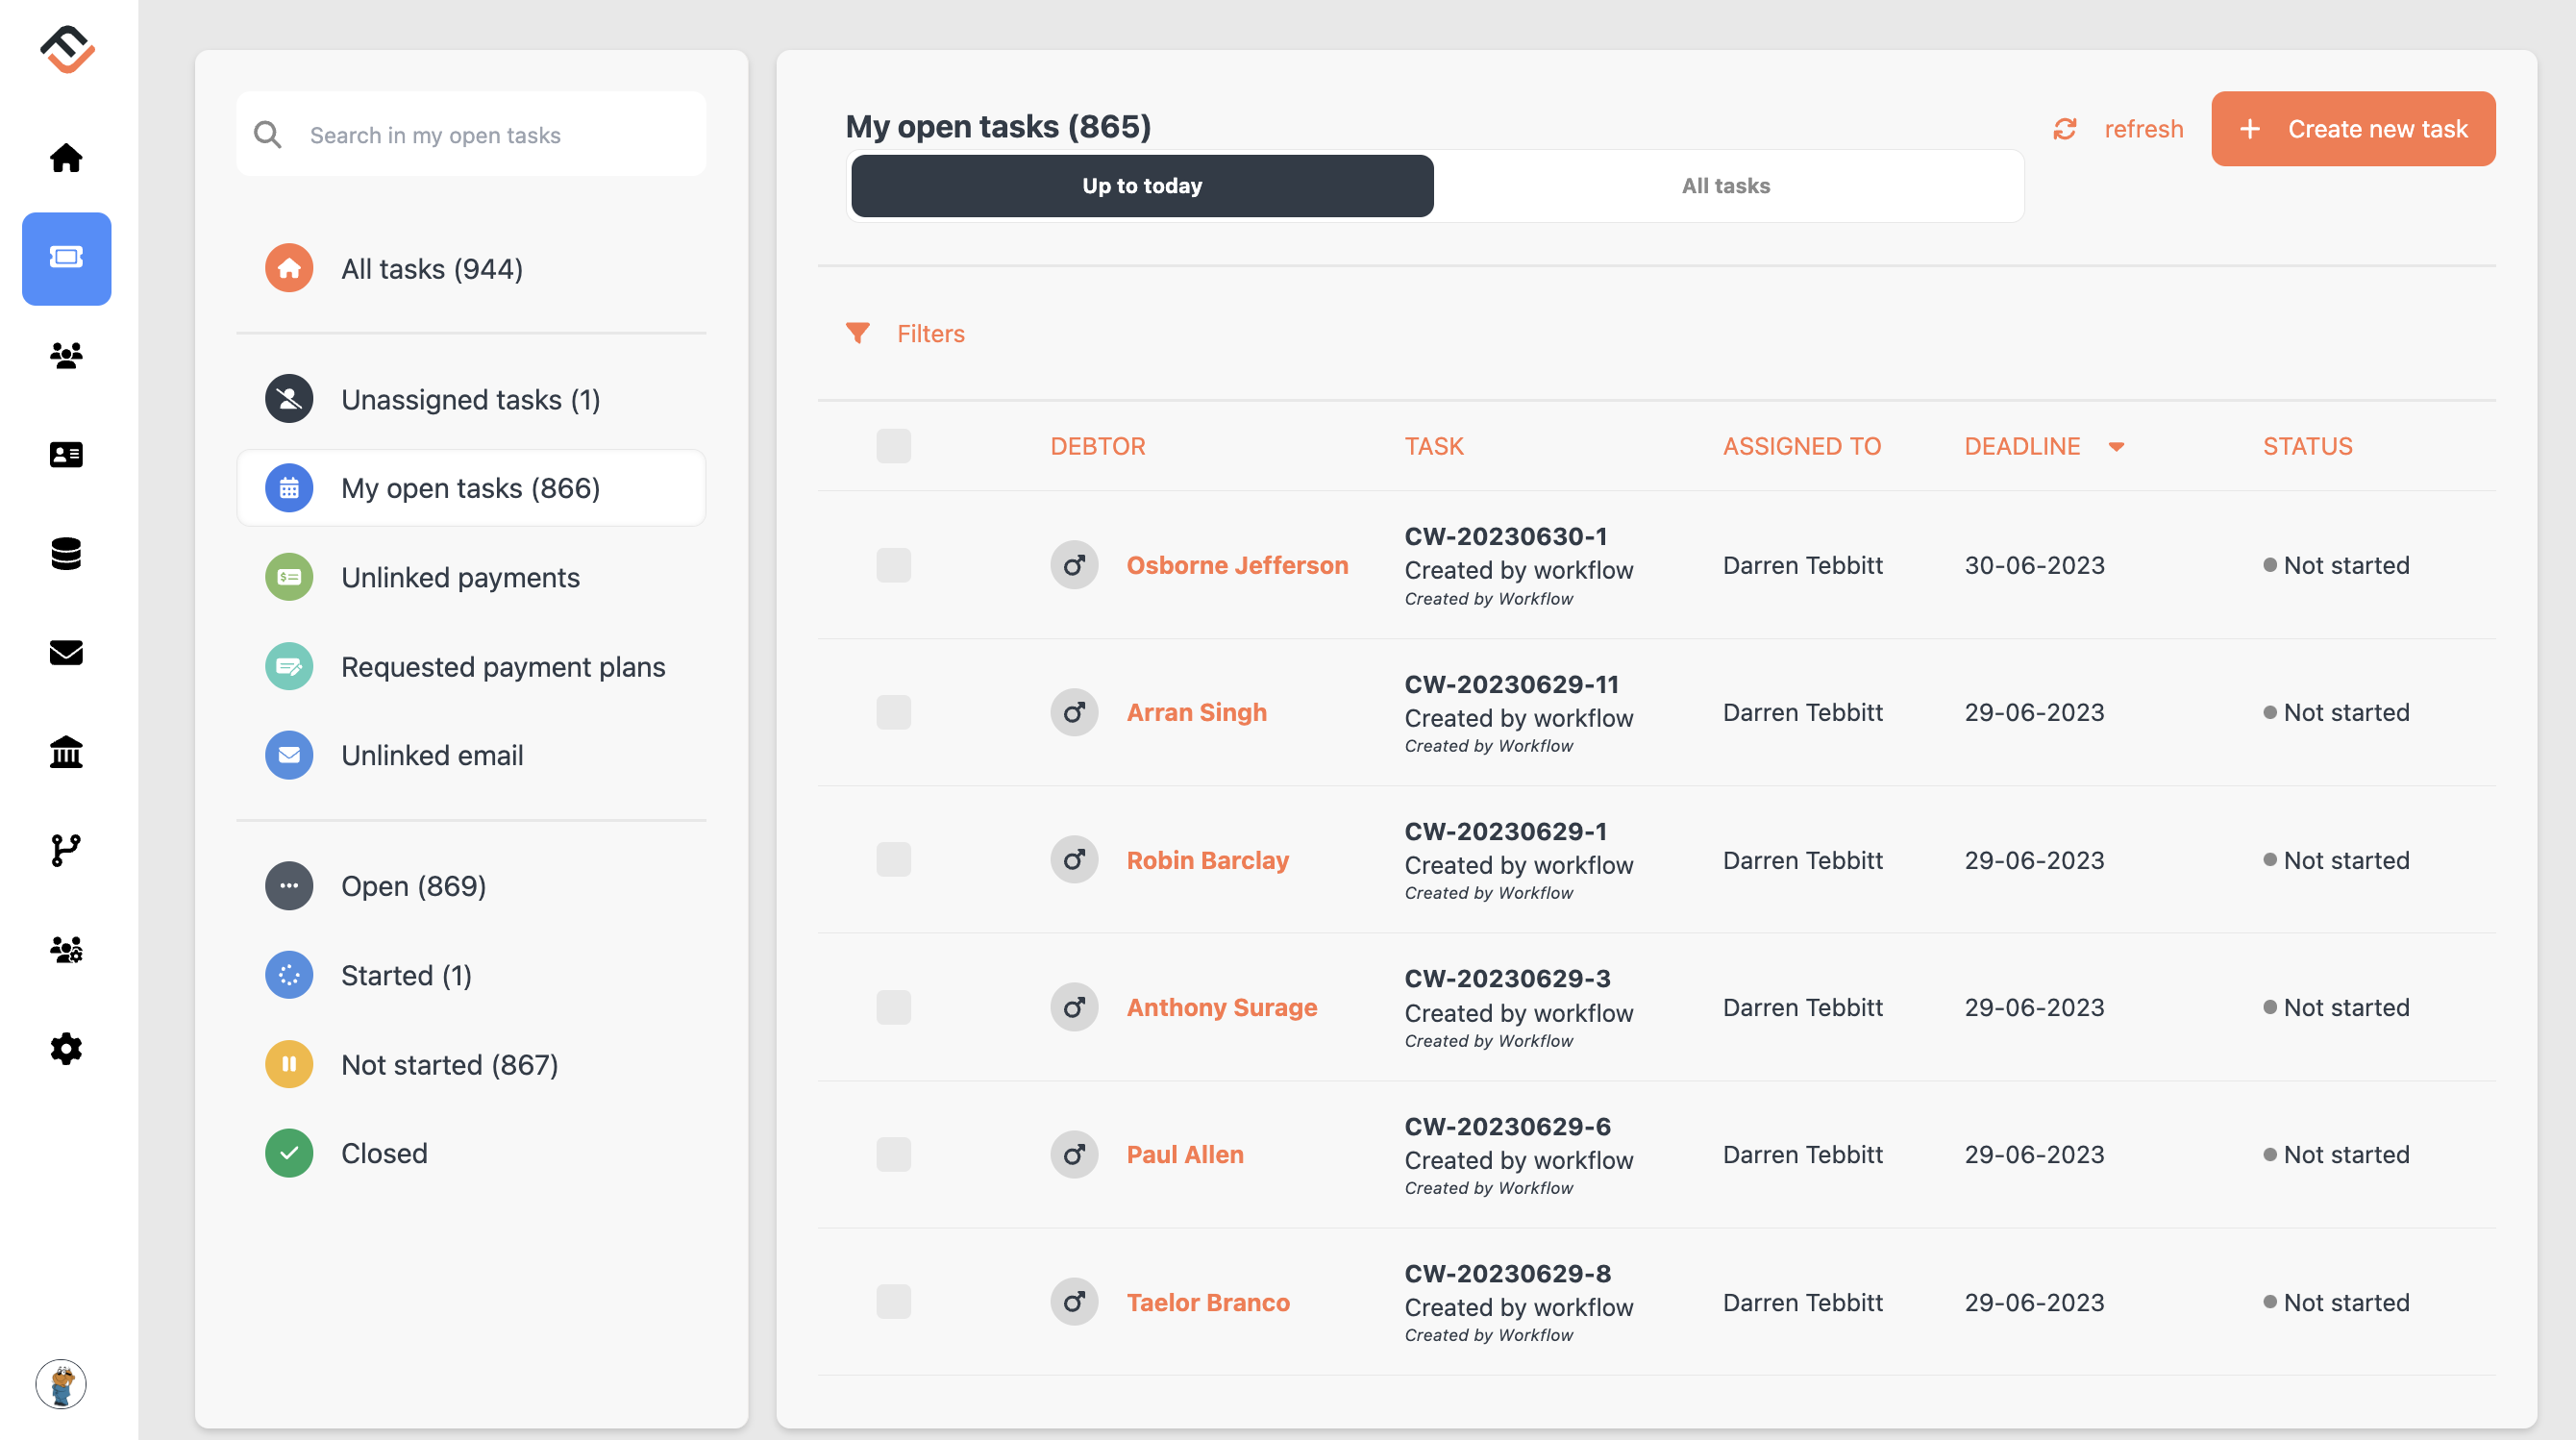Switch to the All tasks tab

[x=1725, y=185]
